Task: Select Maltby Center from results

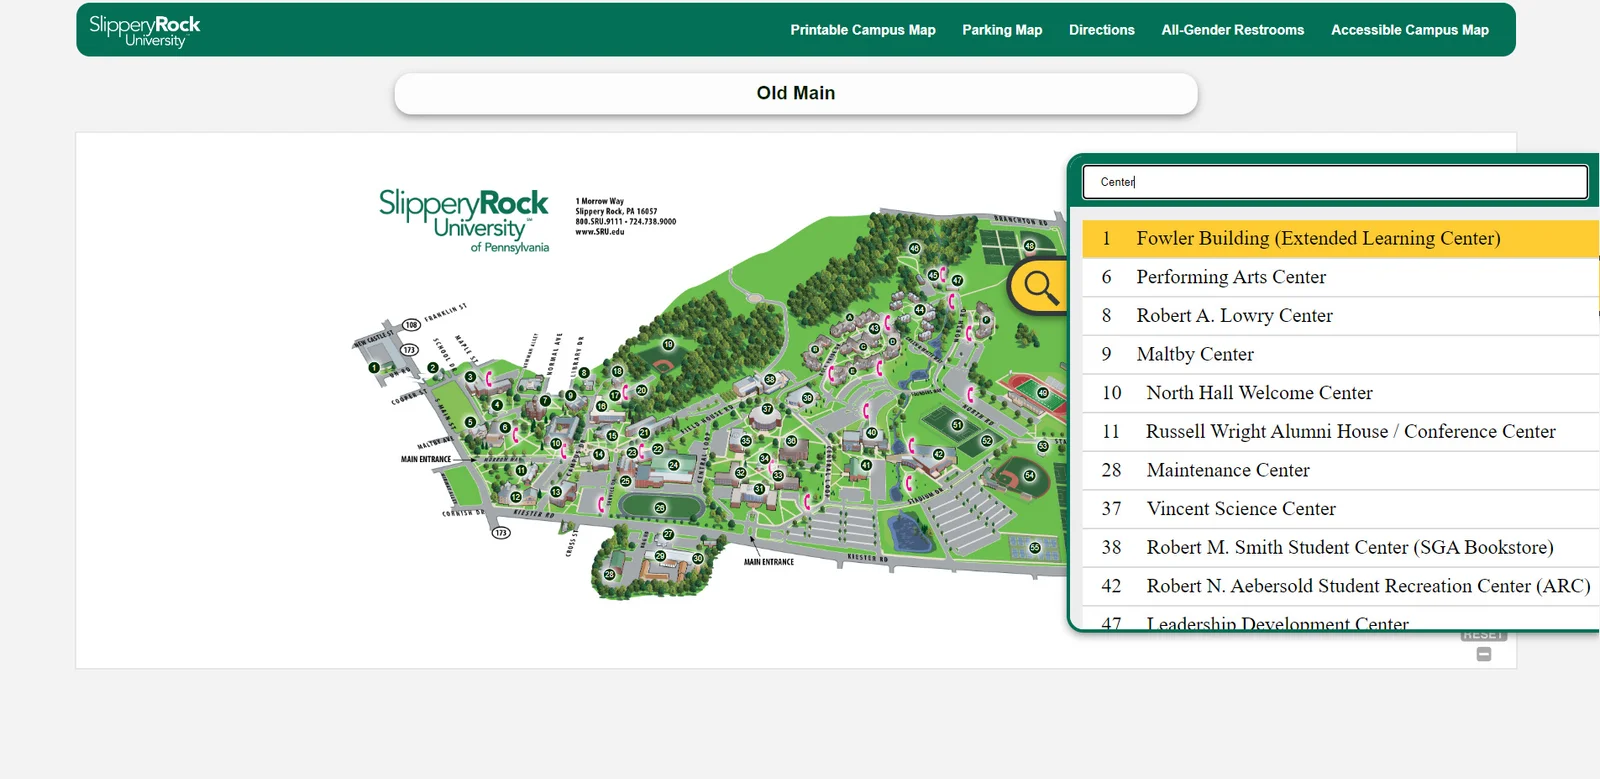Action: click(1340, 354)
